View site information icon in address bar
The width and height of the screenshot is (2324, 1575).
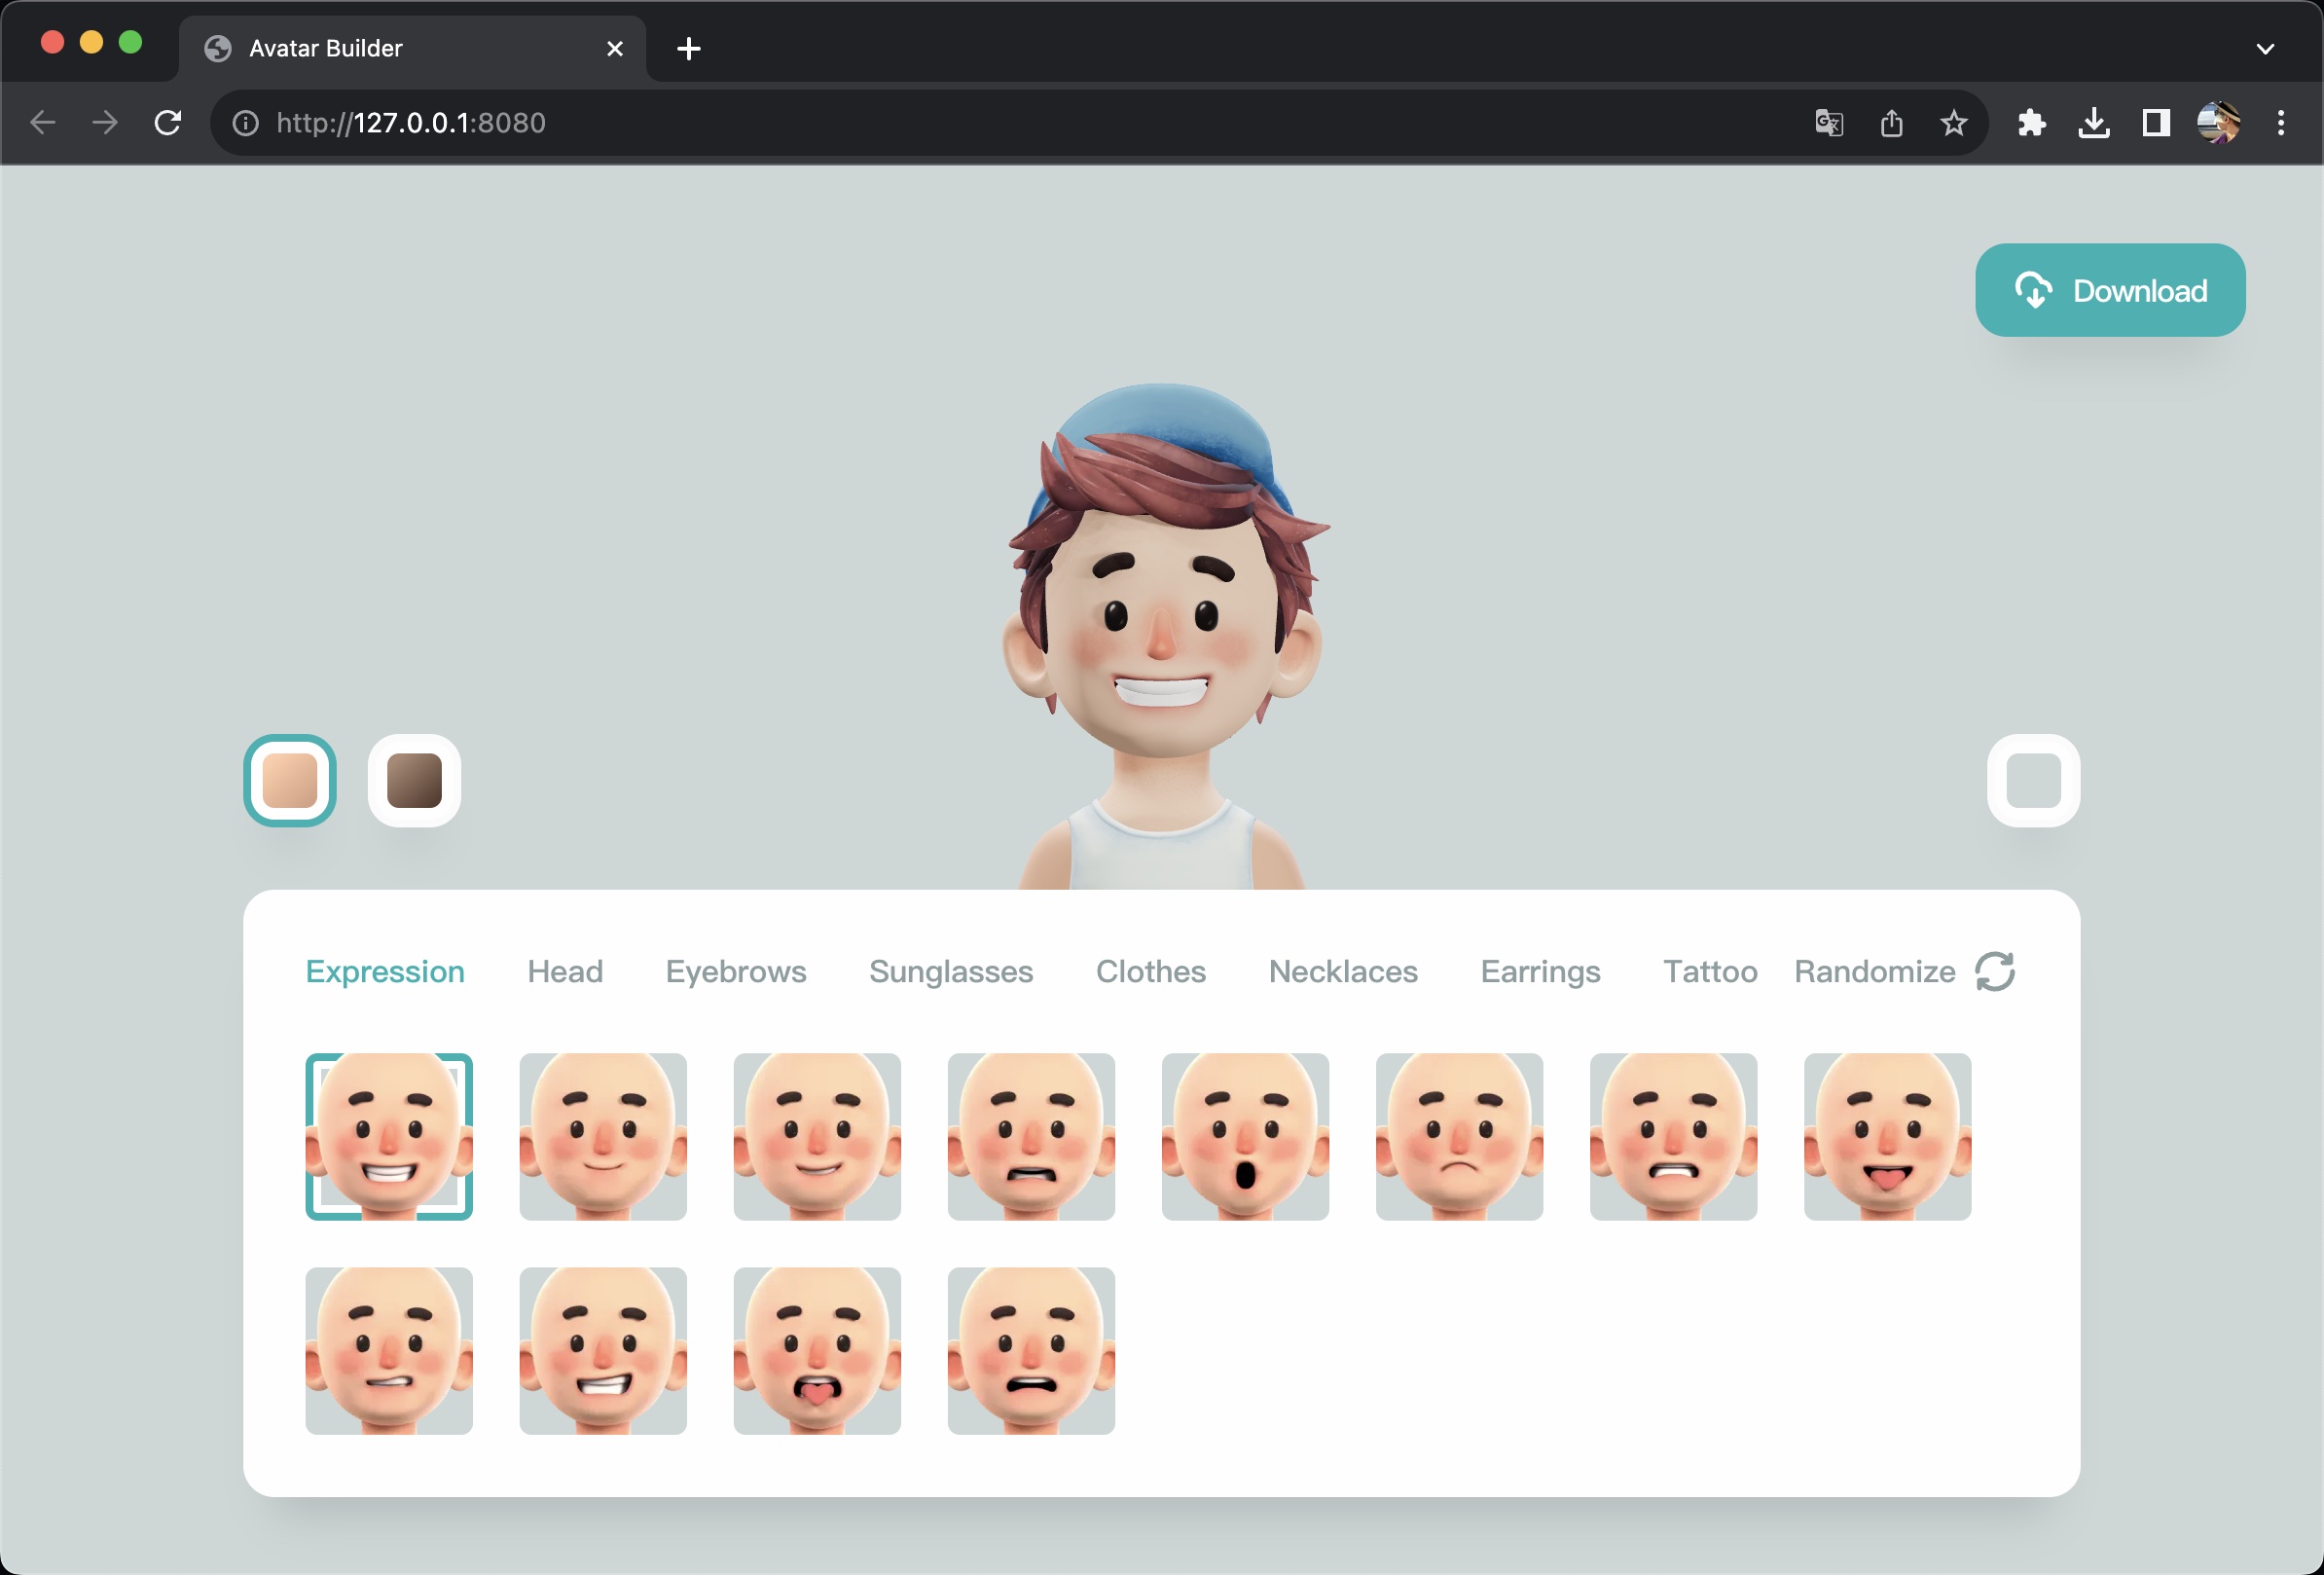246,123
